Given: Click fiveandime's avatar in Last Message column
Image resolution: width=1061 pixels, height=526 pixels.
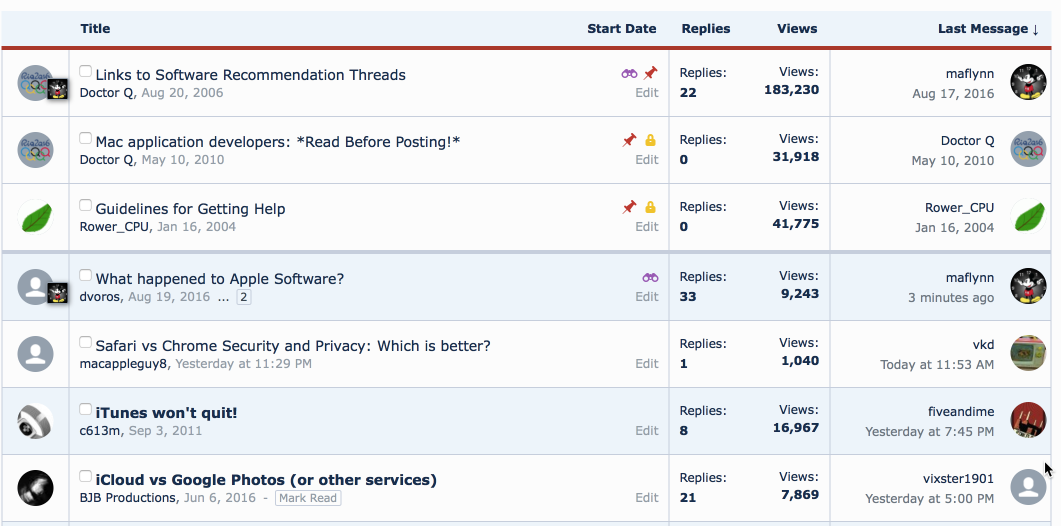Looking at the screenshot, I should [x=1028, y=420].
